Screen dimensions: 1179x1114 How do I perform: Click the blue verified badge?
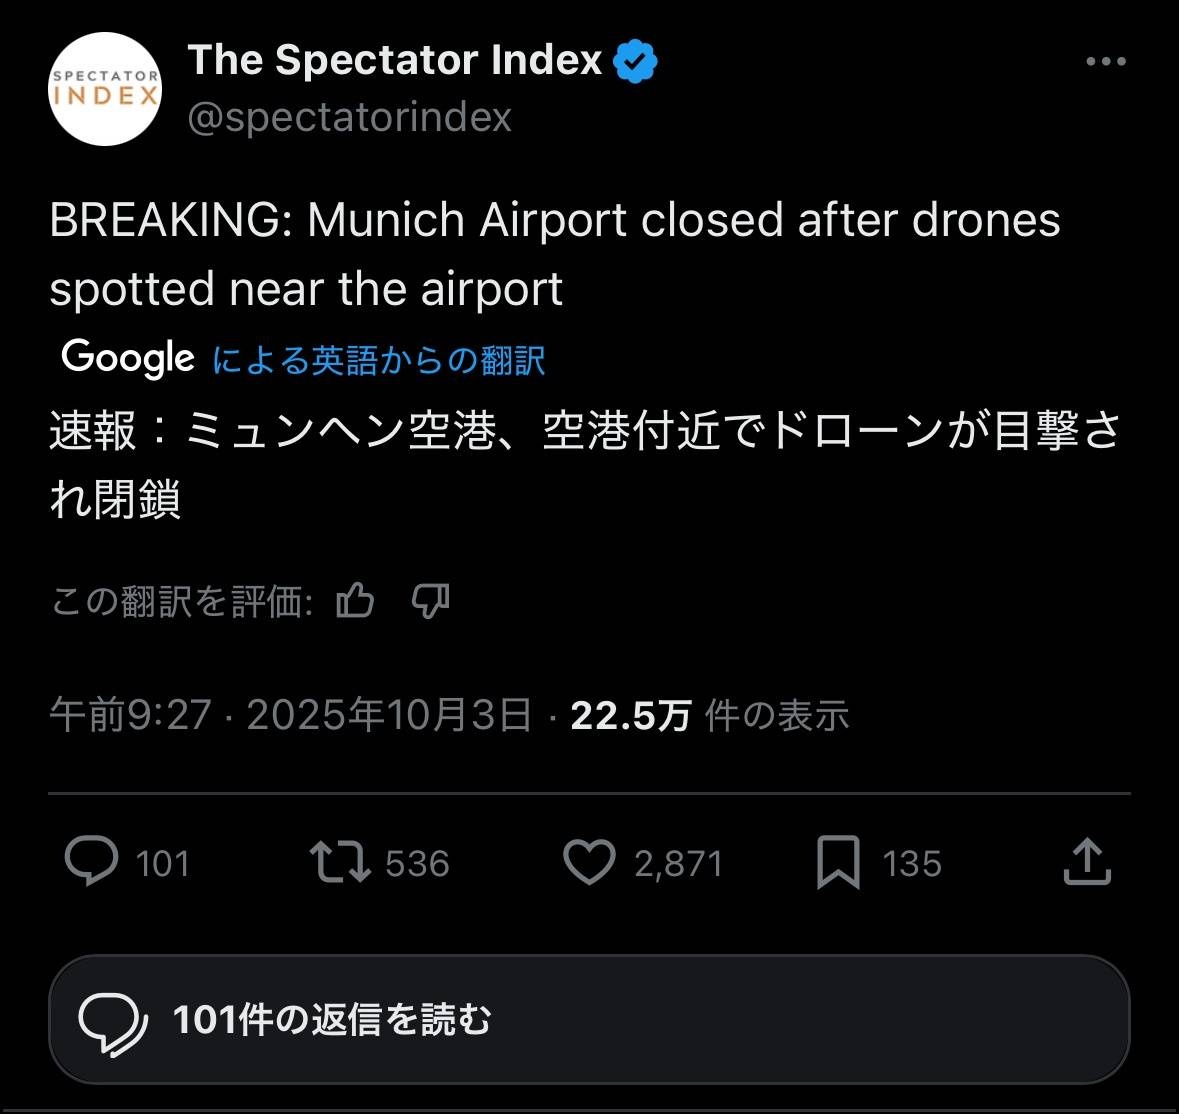[x=635, y=62]
